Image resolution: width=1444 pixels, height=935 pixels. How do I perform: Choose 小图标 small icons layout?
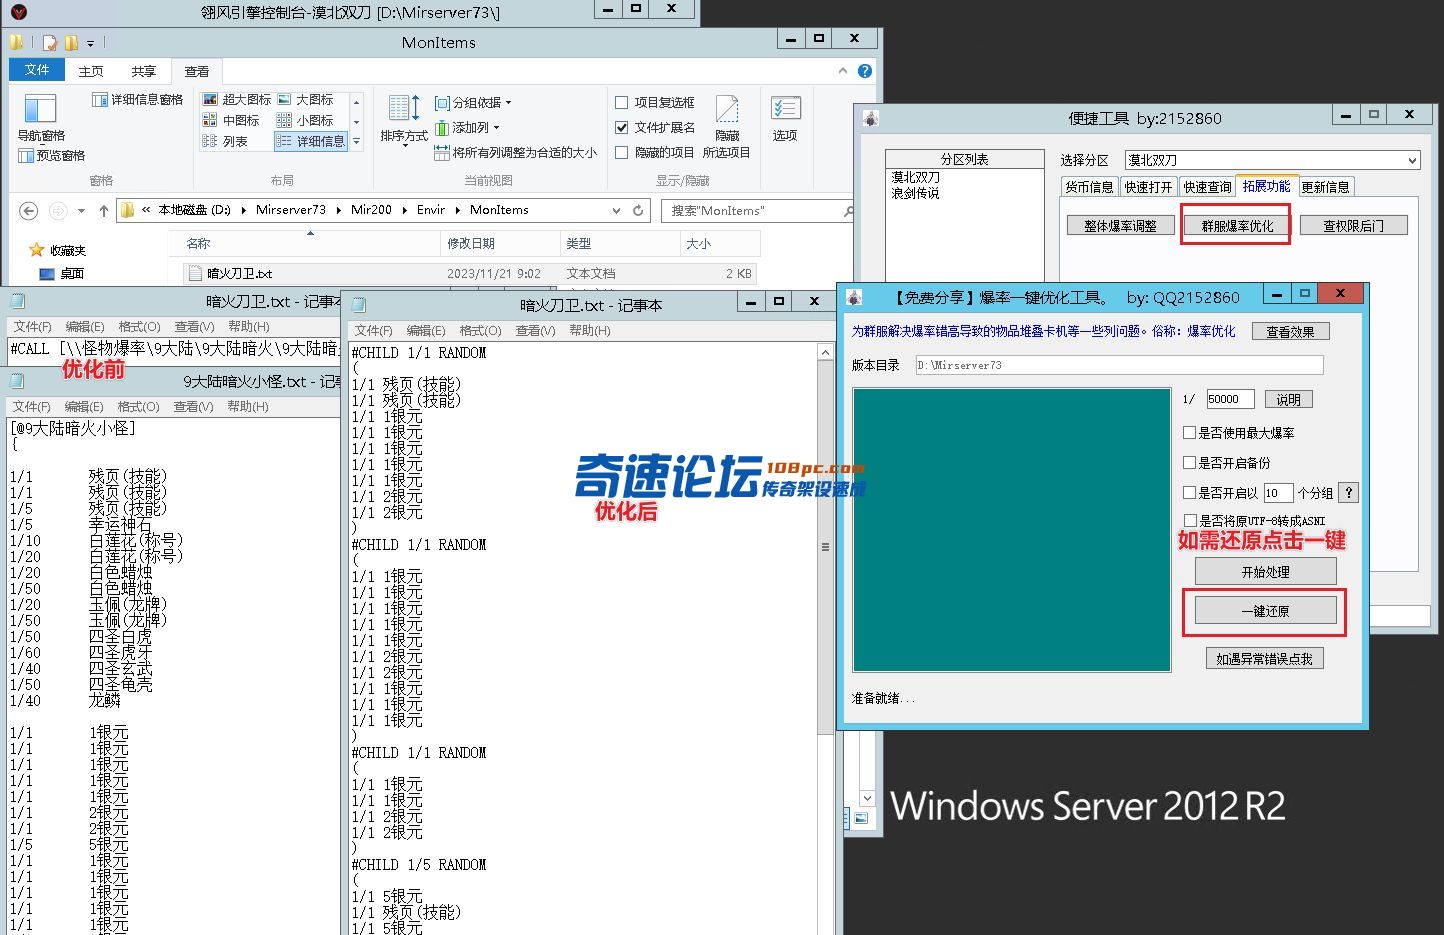pos(305,120)
